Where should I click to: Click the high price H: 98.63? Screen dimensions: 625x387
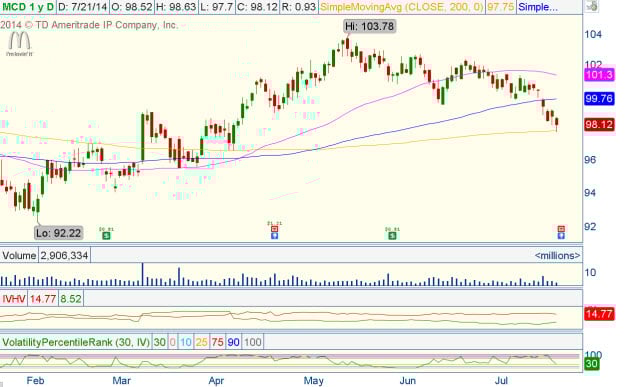click(x=175, y=7)
